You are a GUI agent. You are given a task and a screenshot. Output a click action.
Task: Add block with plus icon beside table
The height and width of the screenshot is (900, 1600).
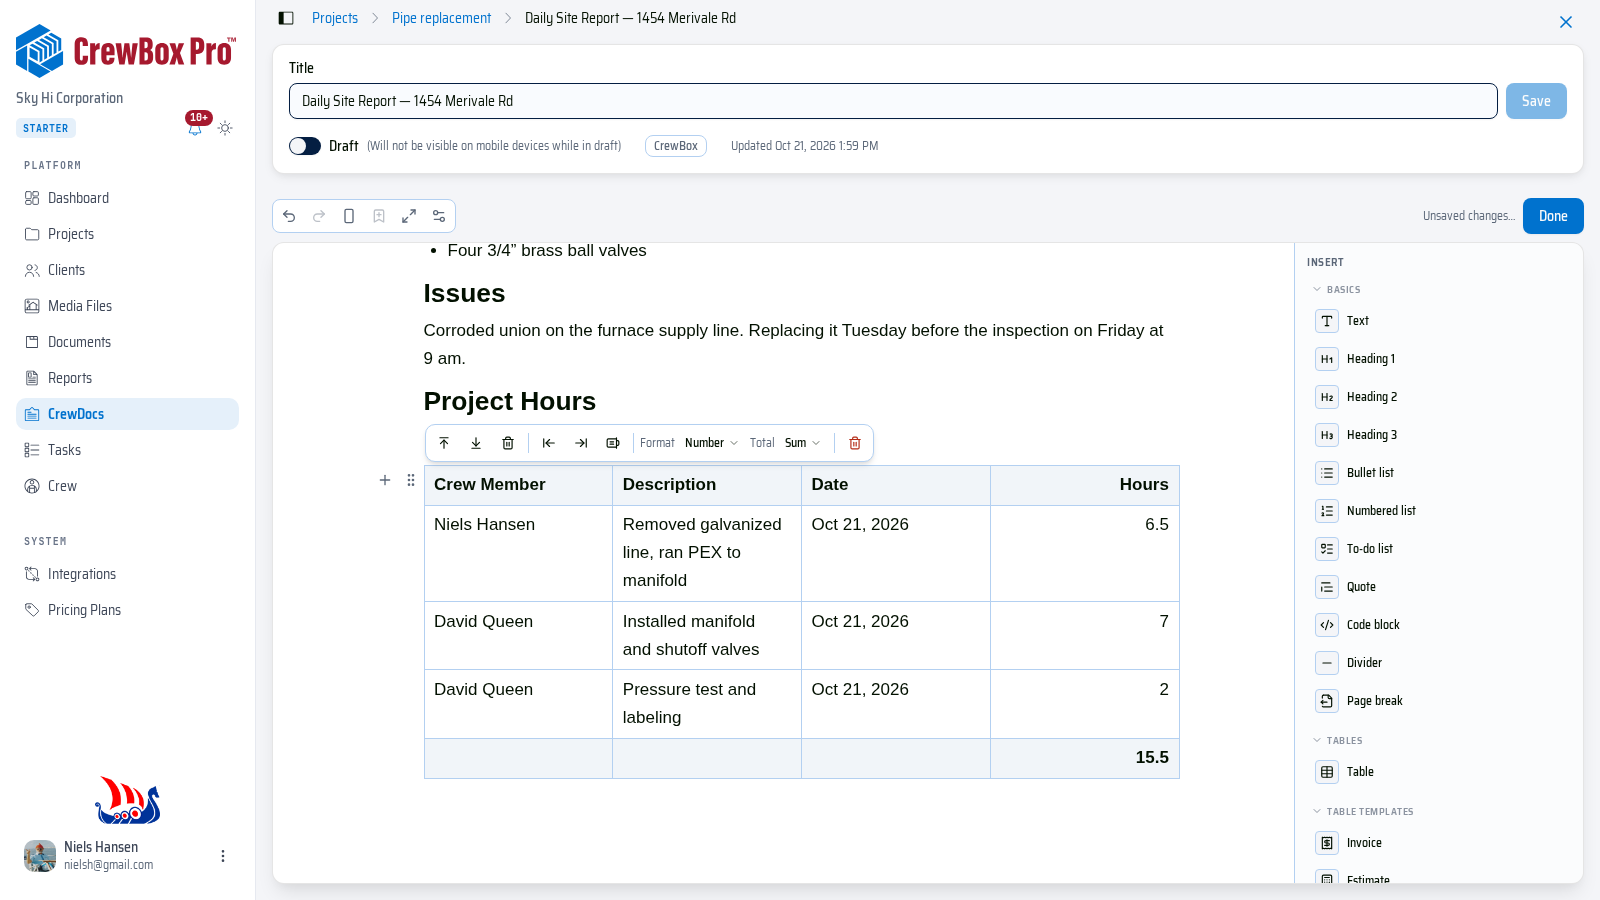385,480
